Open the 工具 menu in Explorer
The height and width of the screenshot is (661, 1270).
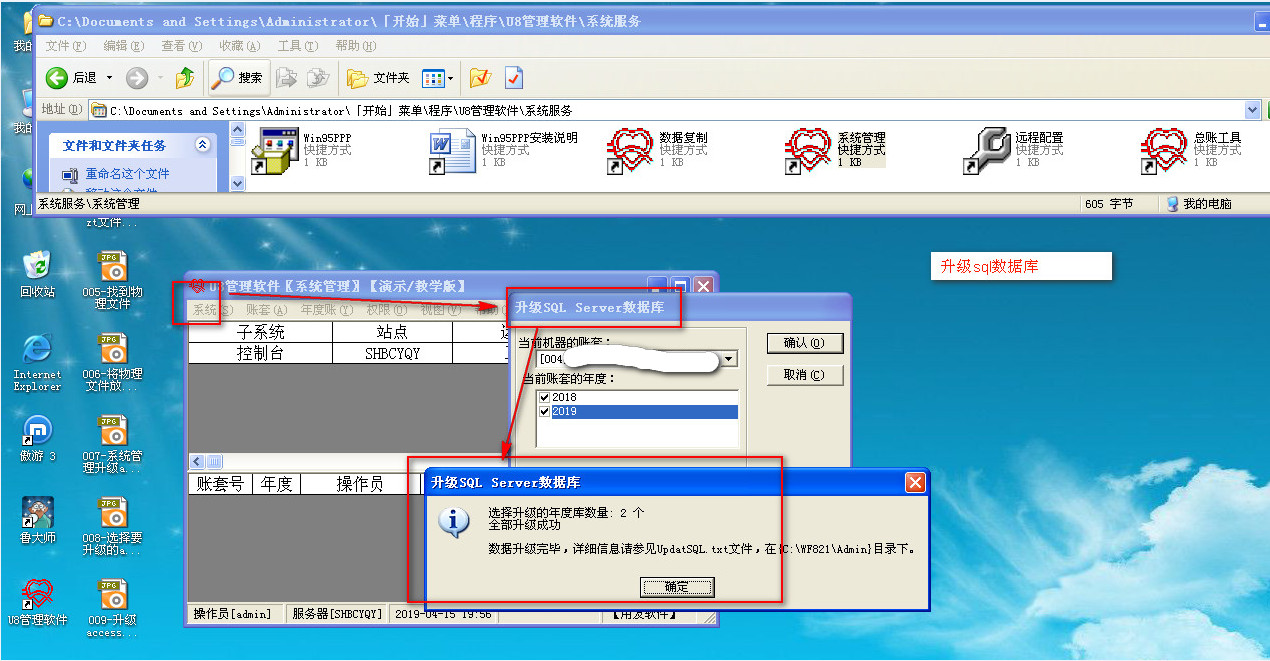tap(297, 46)
